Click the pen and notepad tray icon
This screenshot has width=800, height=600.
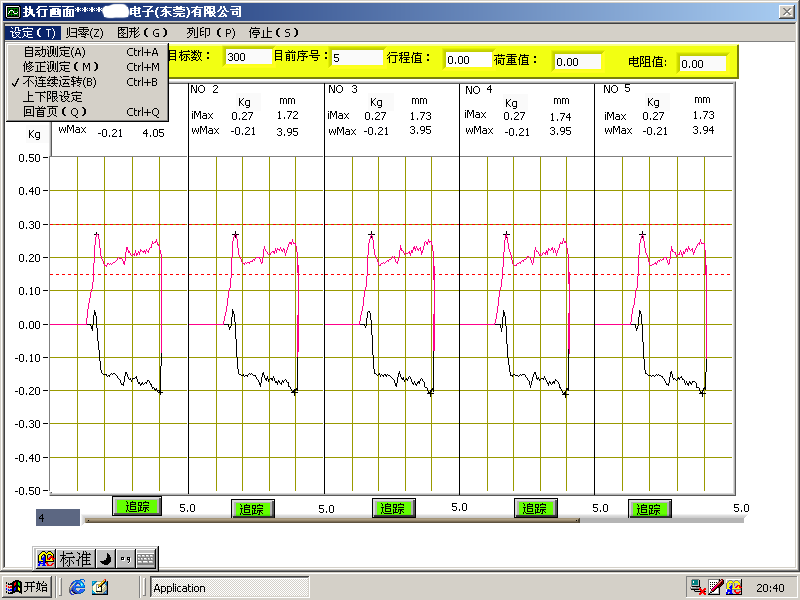coord(714,588)
